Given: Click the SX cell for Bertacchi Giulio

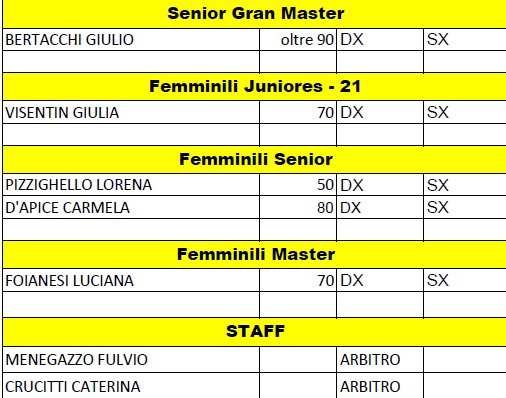Looking at the screenshot, I should click(x=465, y=40).
